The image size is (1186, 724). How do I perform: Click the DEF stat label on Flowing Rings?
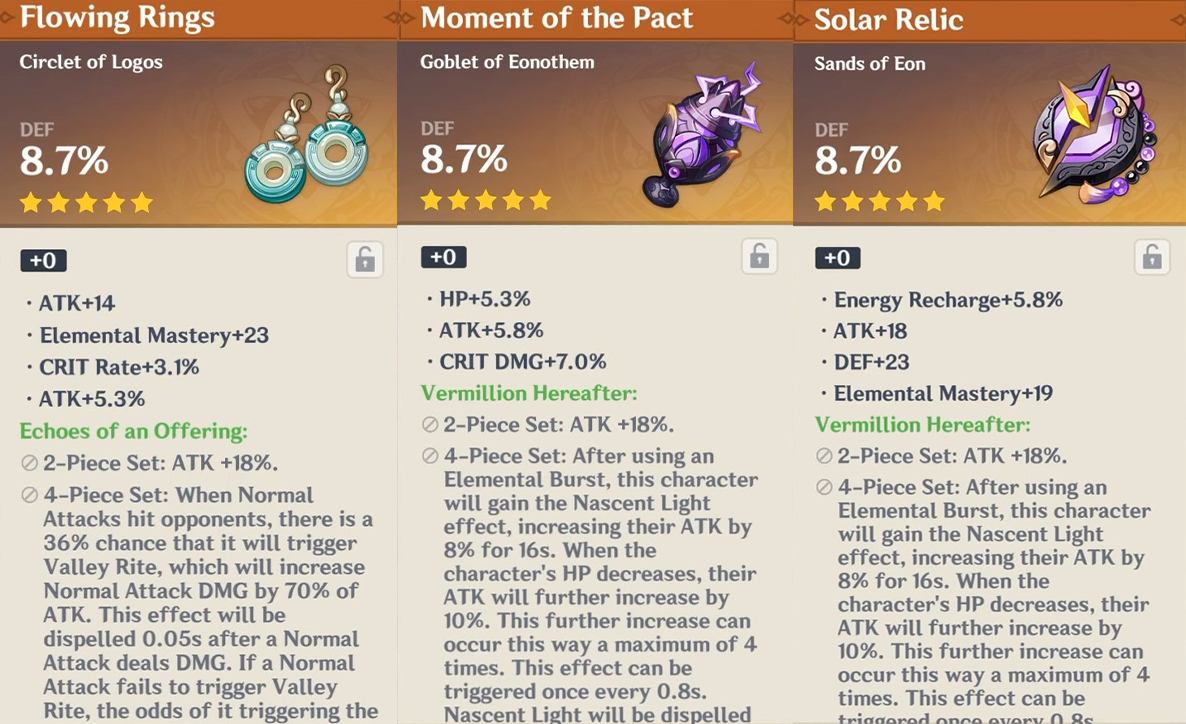coord(37,129)
